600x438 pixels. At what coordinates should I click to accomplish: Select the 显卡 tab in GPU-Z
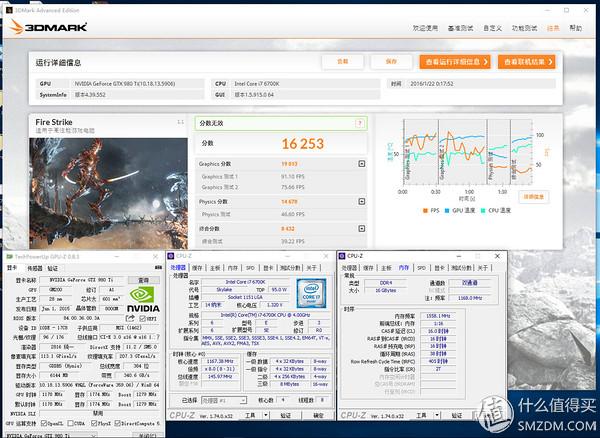(12, 268)
